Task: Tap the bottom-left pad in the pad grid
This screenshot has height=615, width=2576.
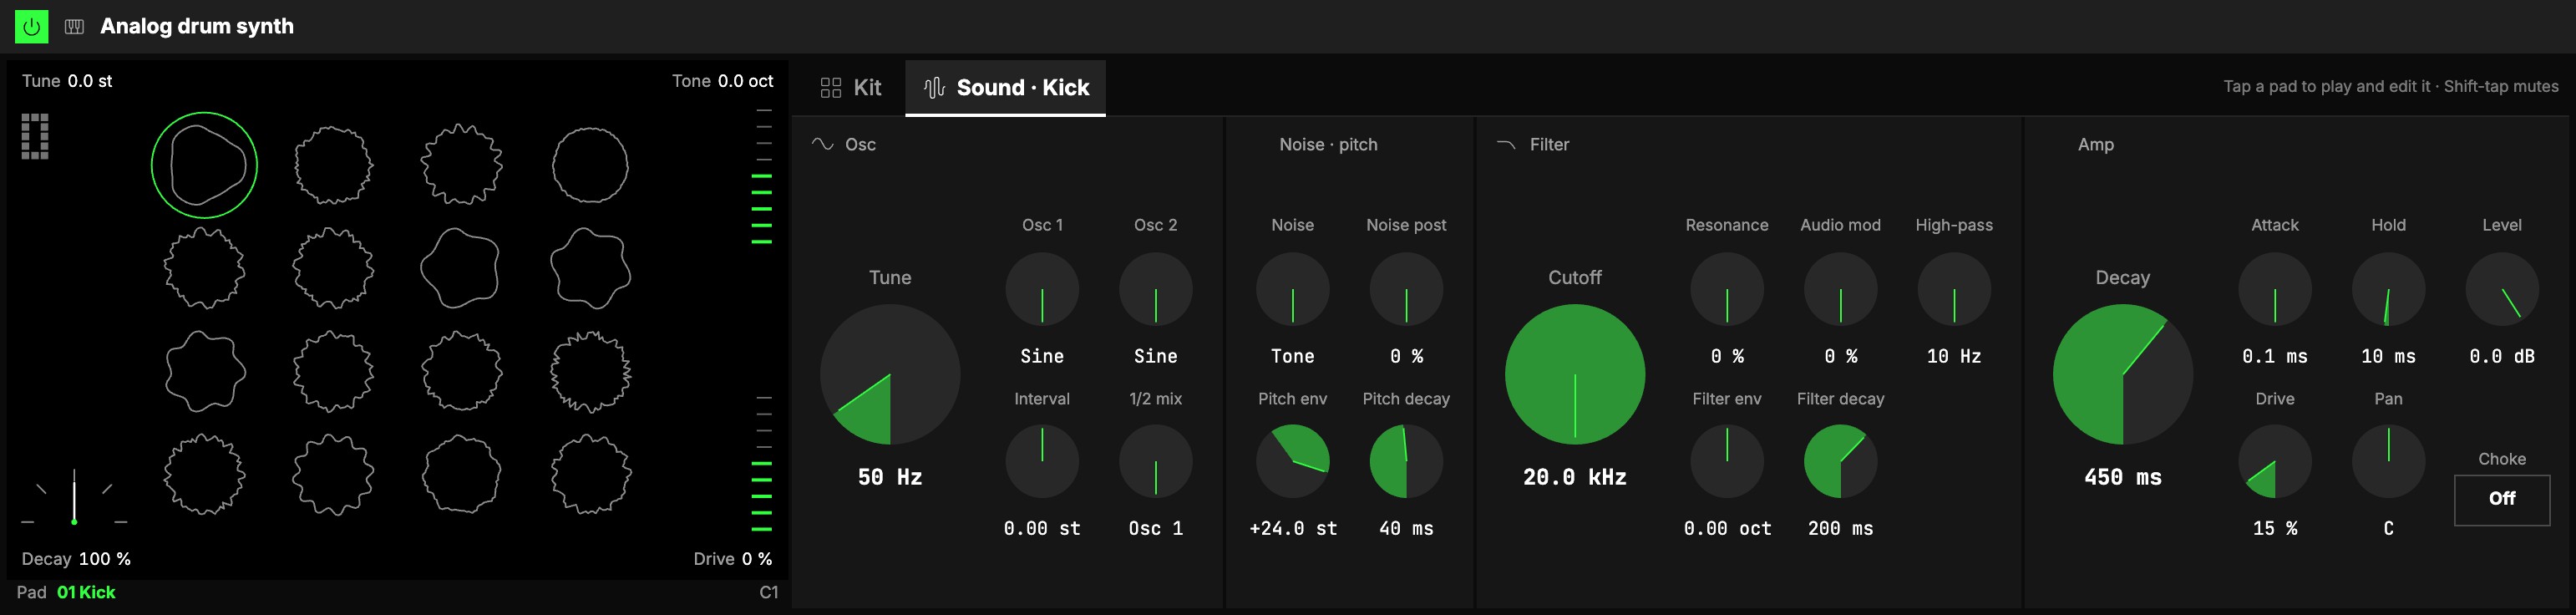Action: coord(204,474)
